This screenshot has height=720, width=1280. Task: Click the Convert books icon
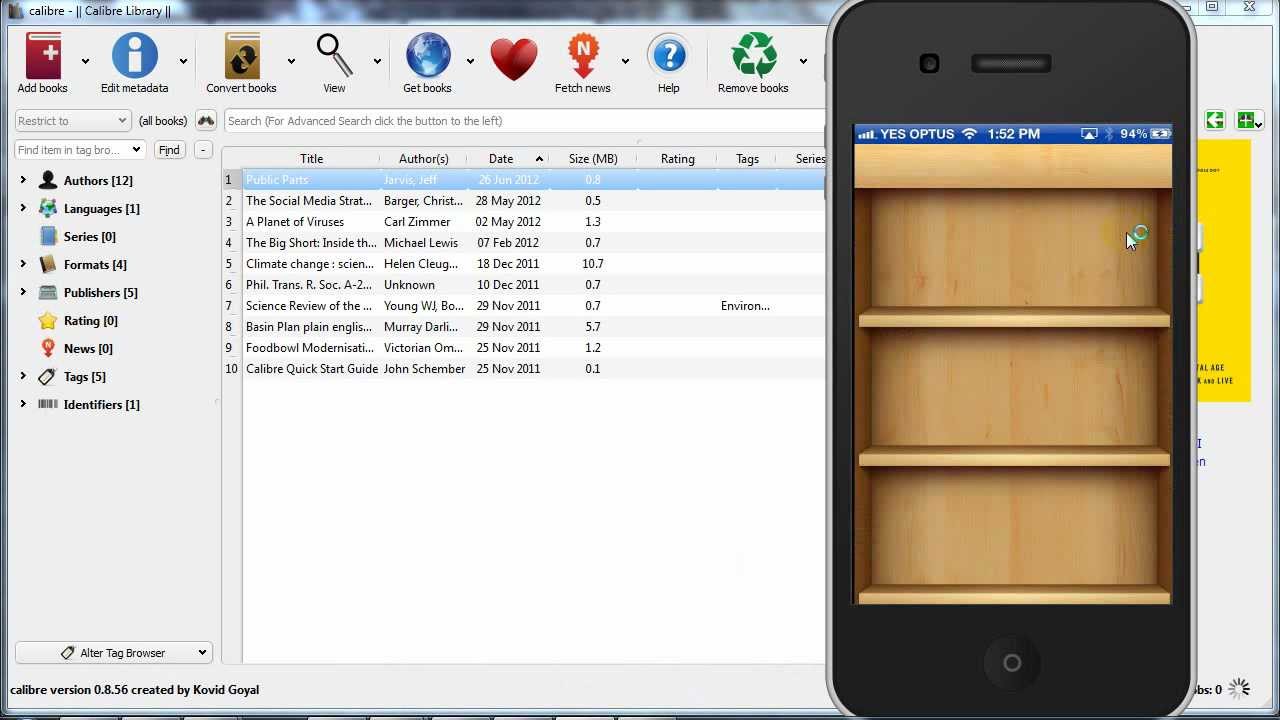pos(242,56)
